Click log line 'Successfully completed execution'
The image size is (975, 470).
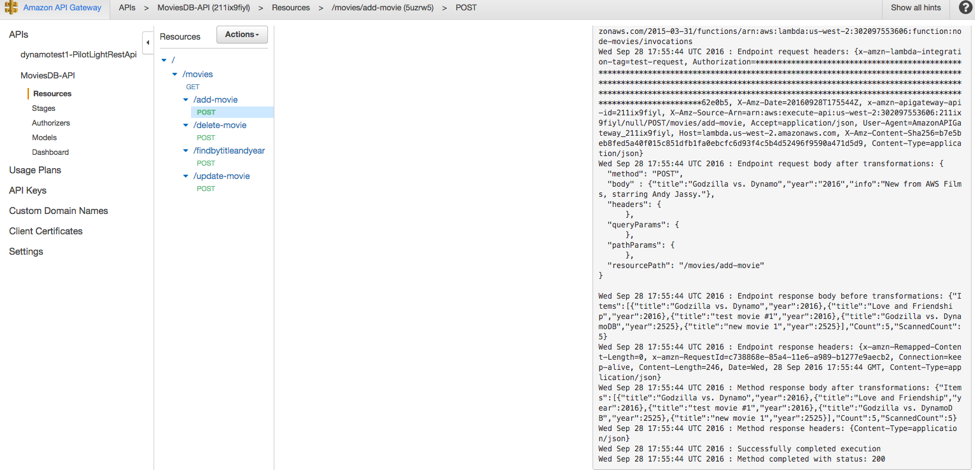[x=739, y=448]
